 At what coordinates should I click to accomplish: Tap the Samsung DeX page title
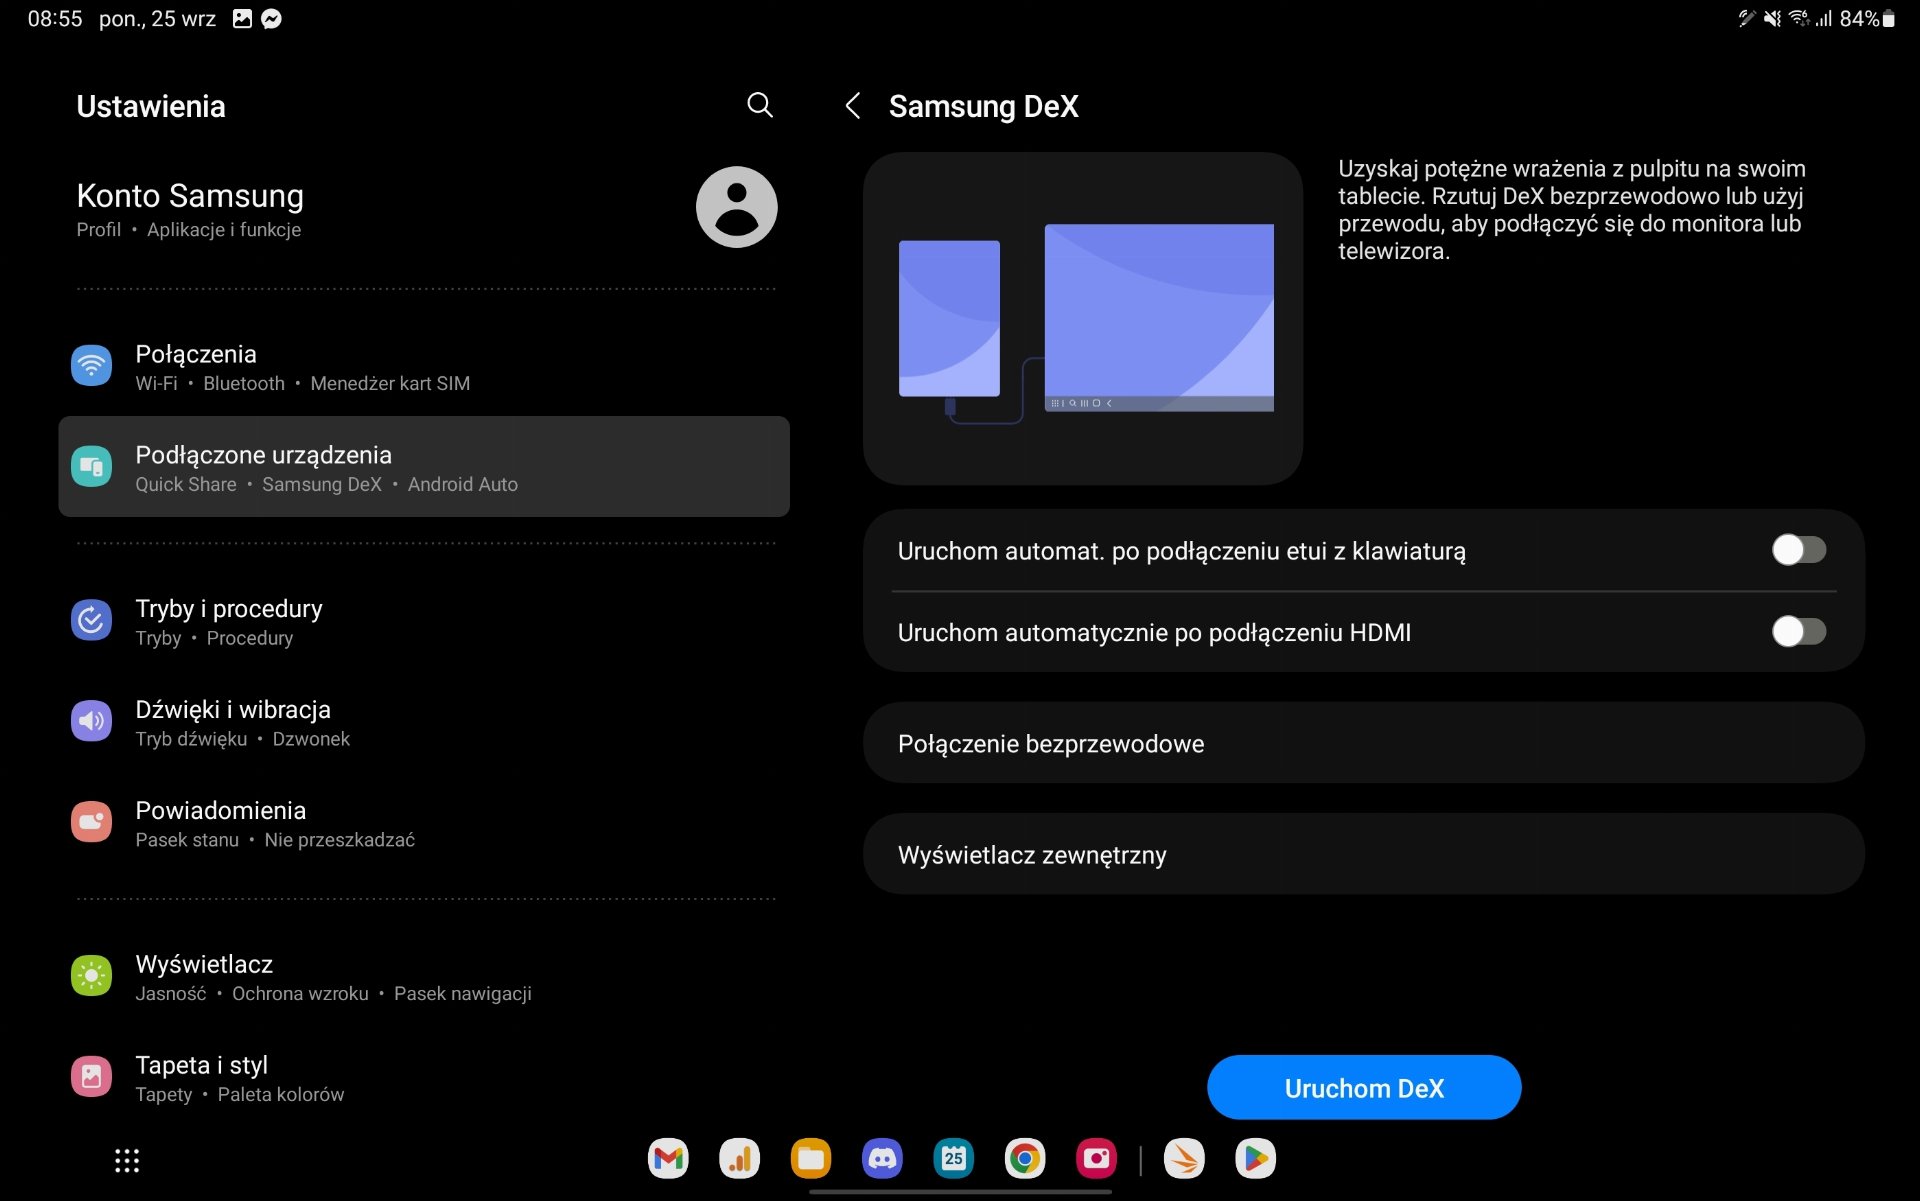pyautogui.click(x=984, y=106)
